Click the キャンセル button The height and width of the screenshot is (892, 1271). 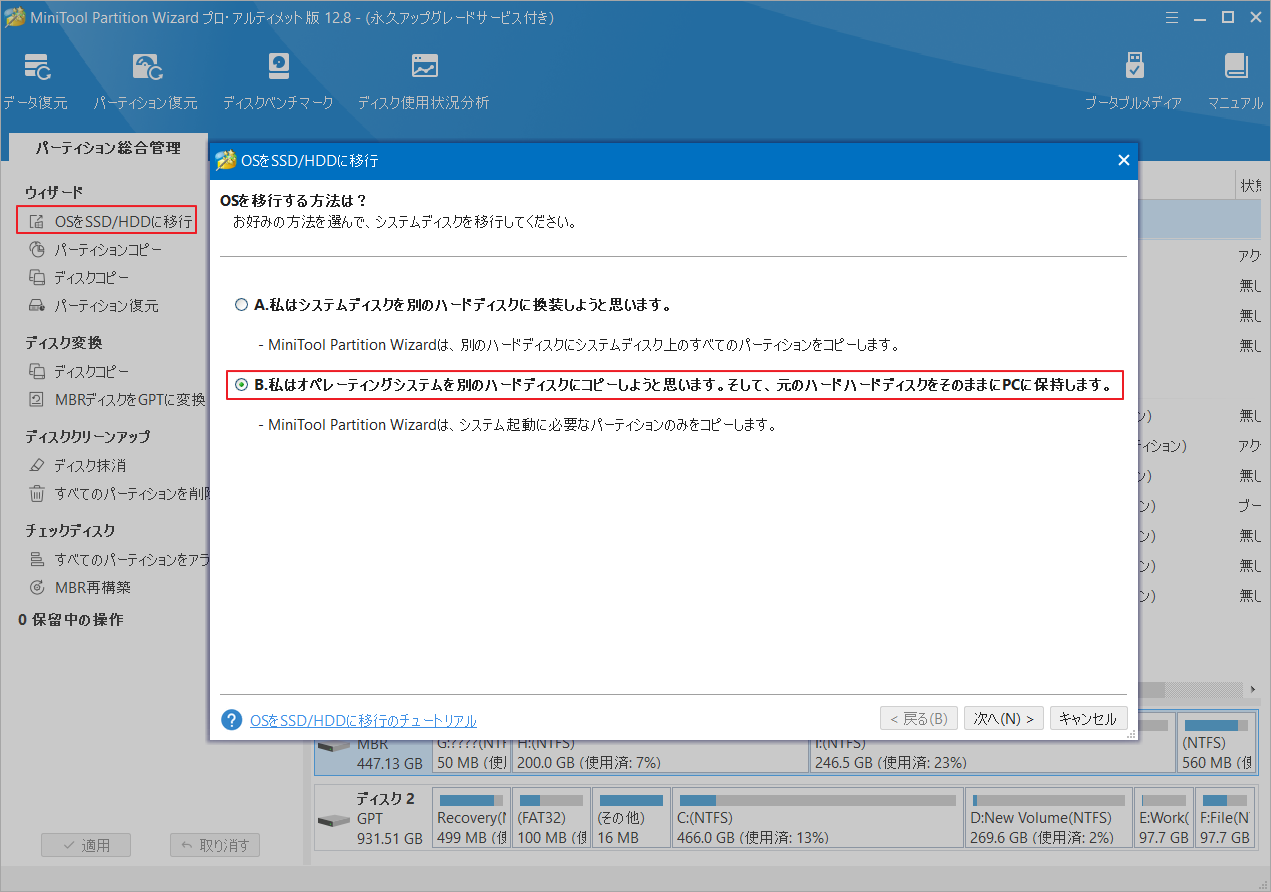coord(1088,717)
